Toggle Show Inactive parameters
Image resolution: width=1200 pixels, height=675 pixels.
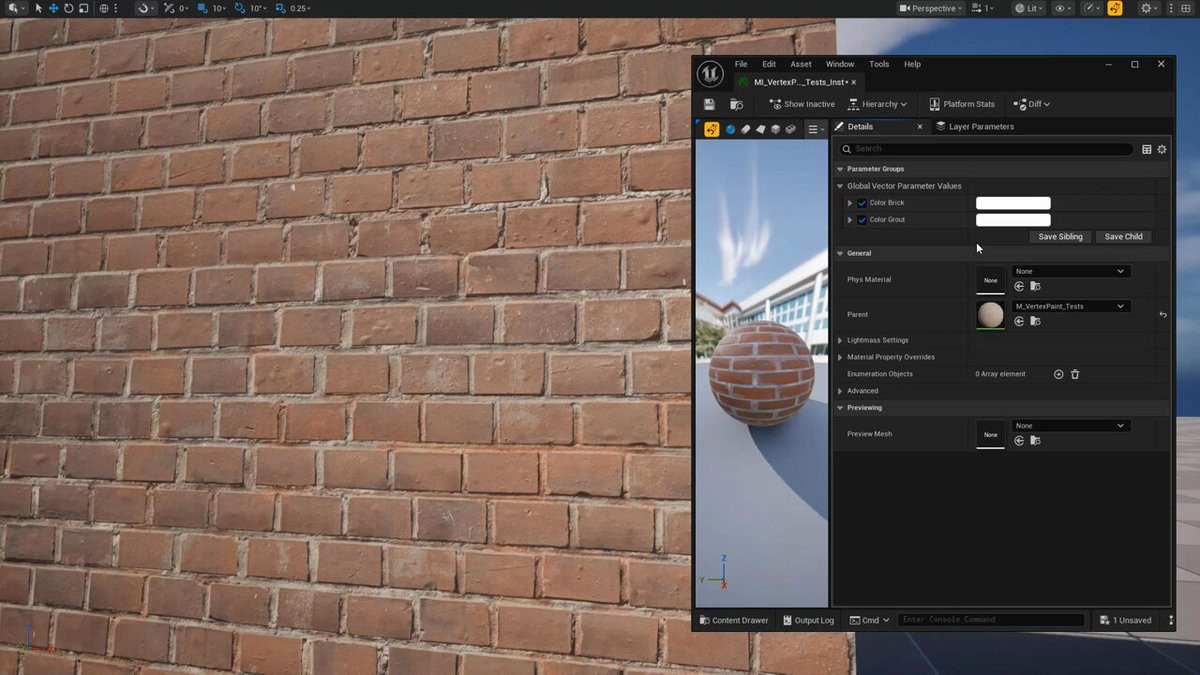tap(803, 104)
